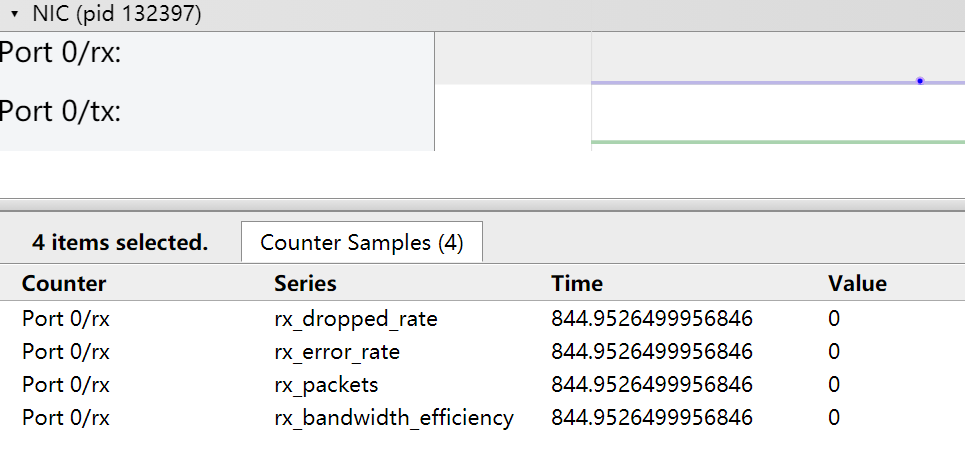Select the NIC (pid 132397) header label
The image size is (965, 451).
pos(116,14)
